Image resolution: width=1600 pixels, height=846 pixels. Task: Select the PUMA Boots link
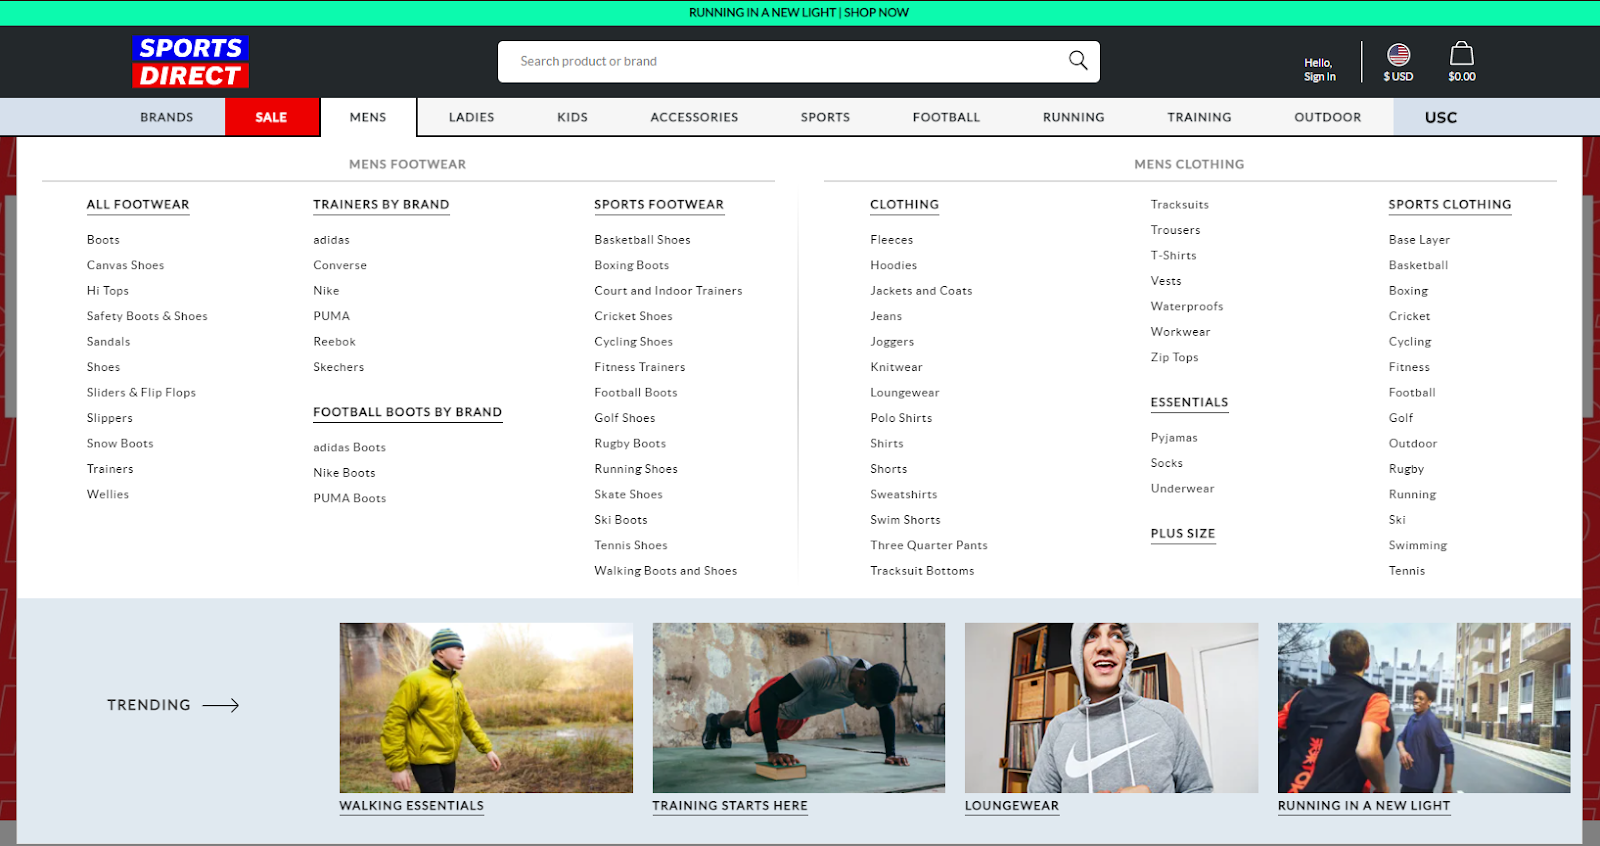point(350,498)
